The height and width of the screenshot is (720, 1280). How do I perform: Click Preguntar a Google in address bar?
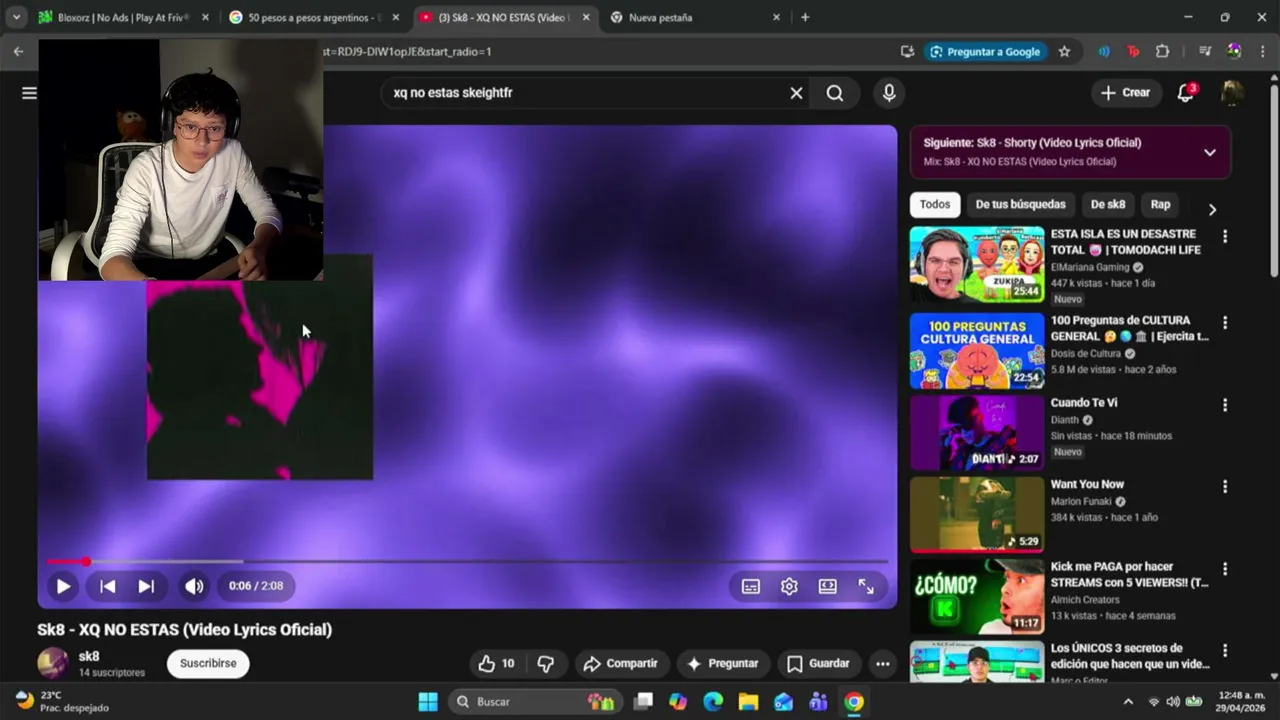pos(985,52)
